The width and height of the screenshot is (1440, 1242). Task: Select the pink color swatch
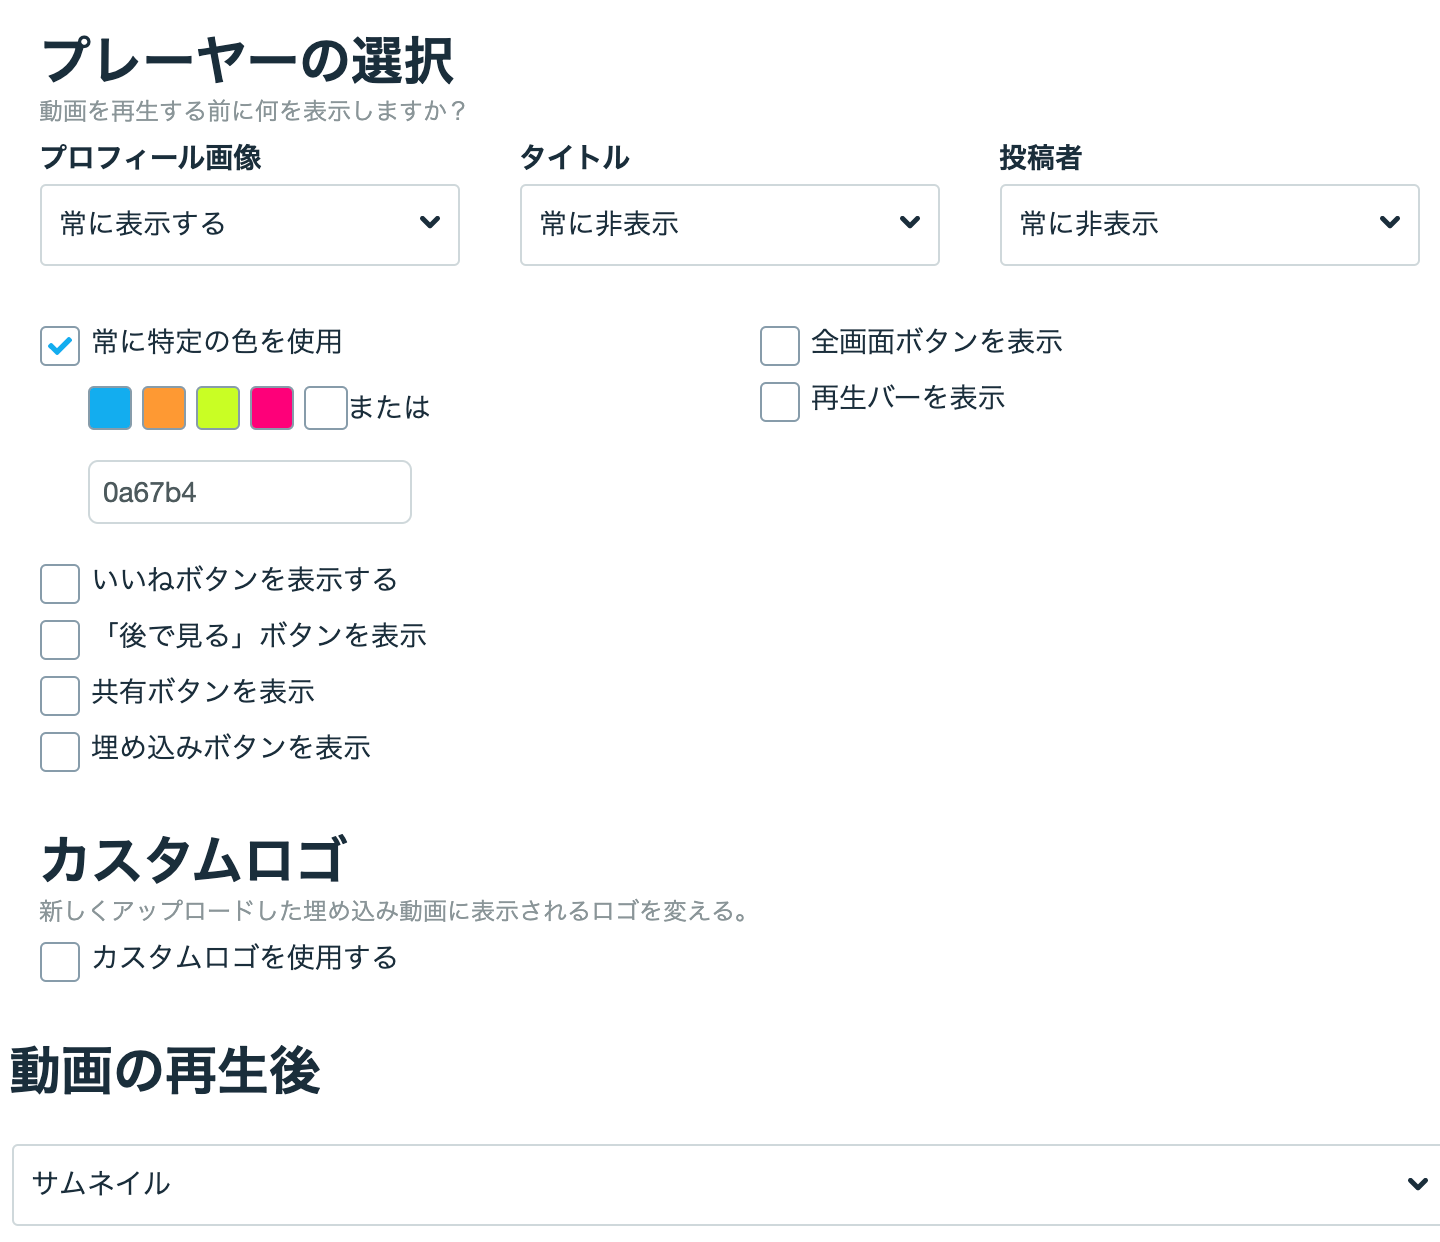pyautogui.click(x=272, y=408)
